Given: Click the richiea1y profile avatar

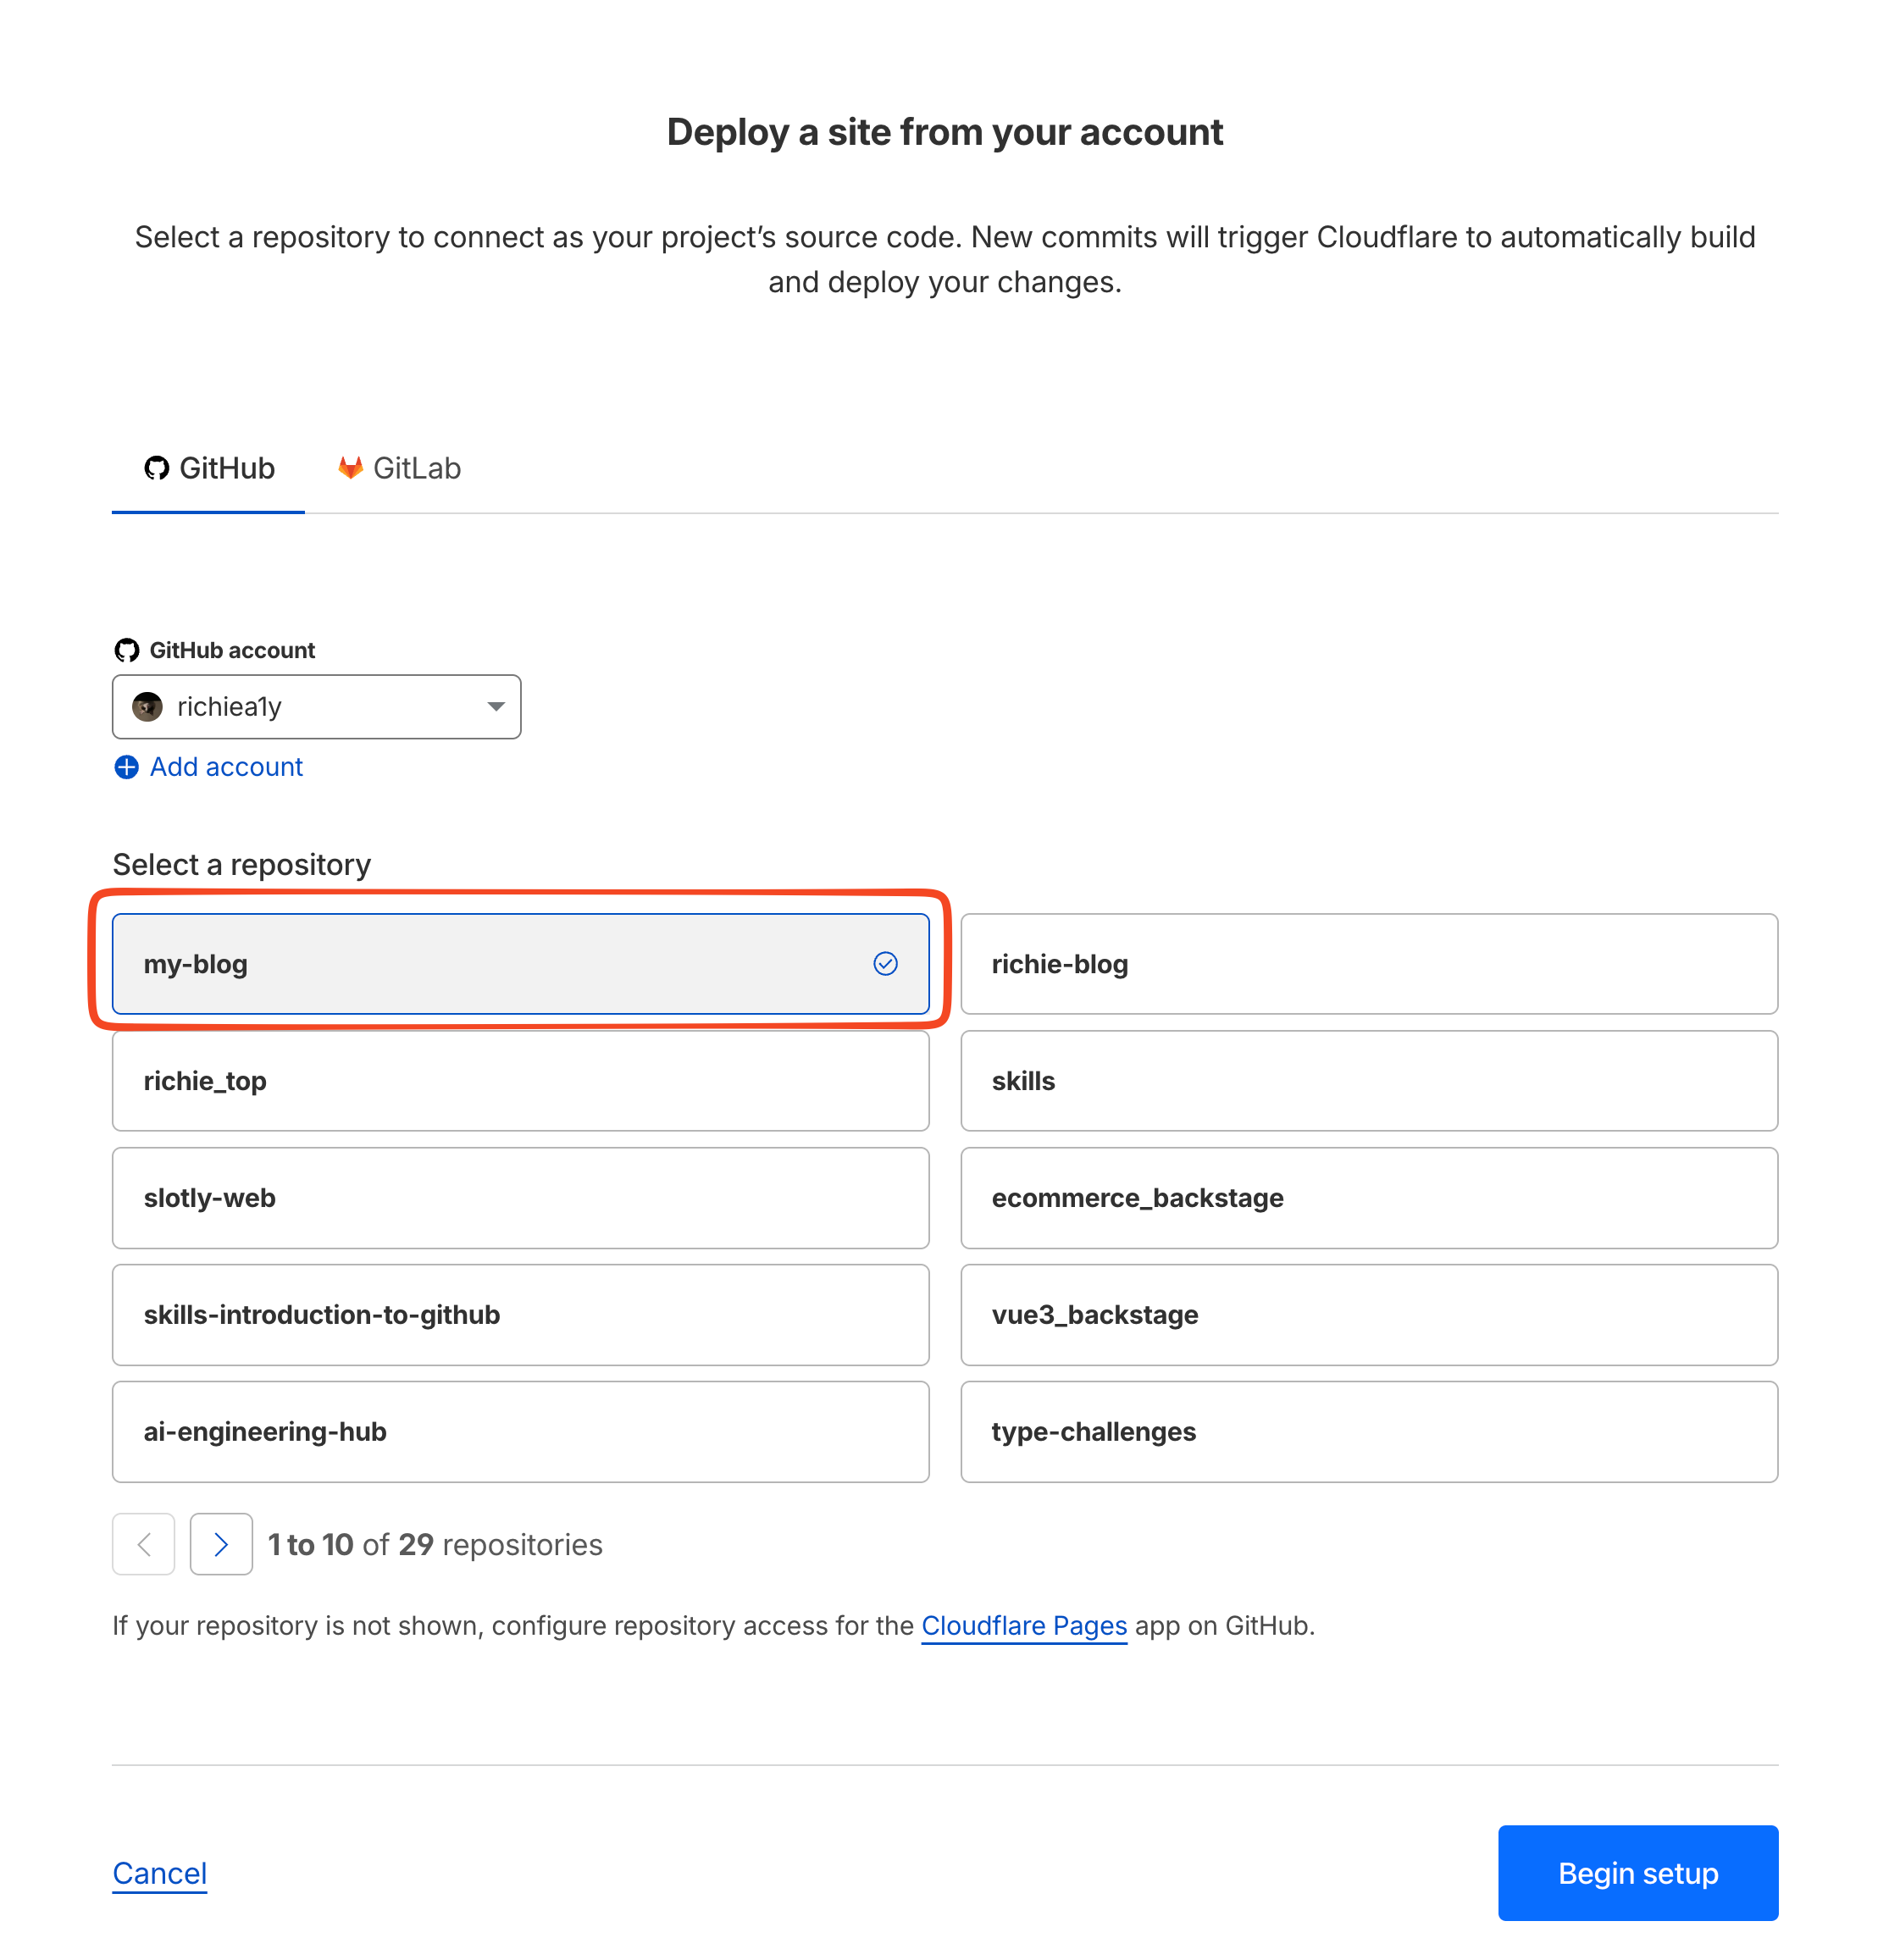Looking at the screenshot, I should coord(148,707).
